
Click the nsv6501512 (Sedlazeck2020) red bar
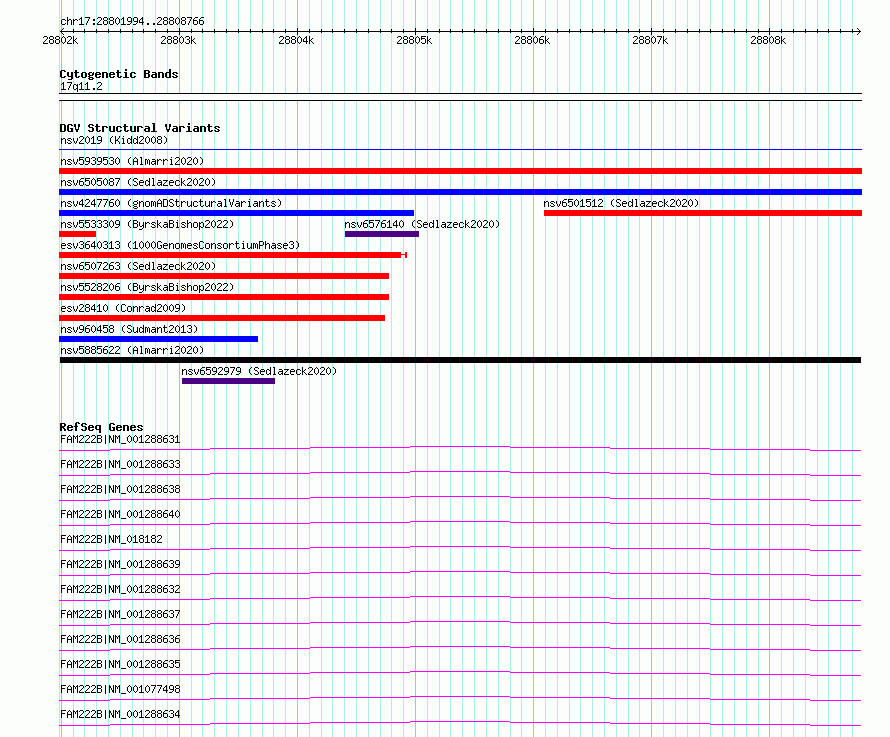click(703, 213)
